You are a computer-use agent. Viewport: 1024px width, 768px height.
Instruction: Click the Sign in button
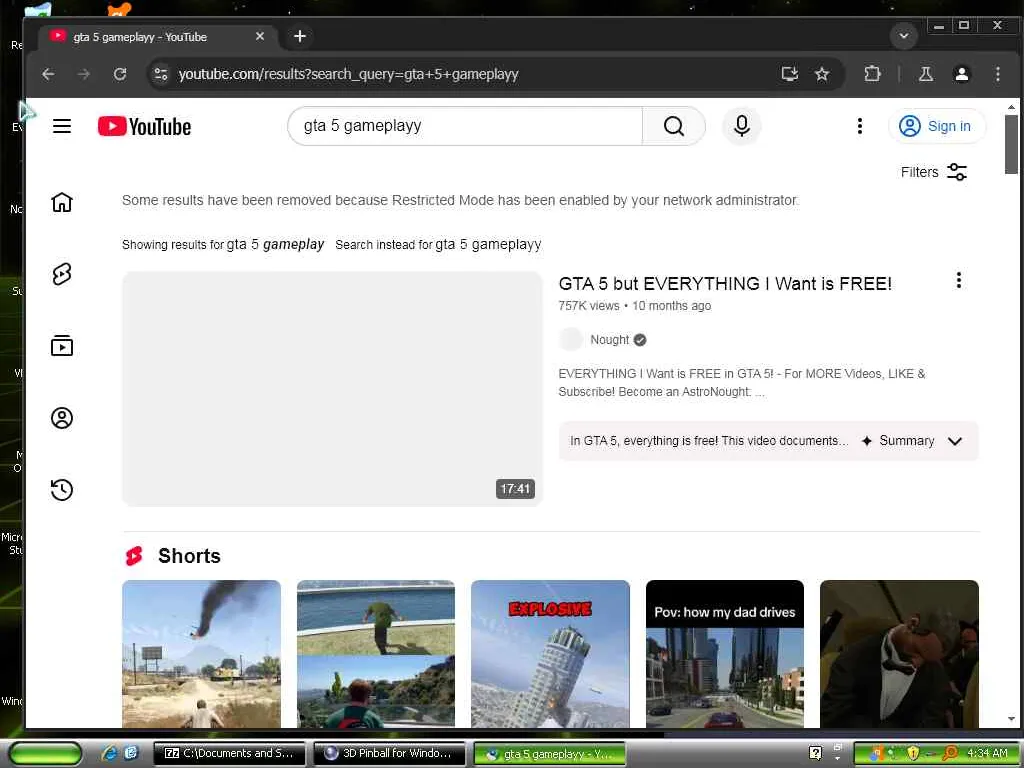point(936,126)
